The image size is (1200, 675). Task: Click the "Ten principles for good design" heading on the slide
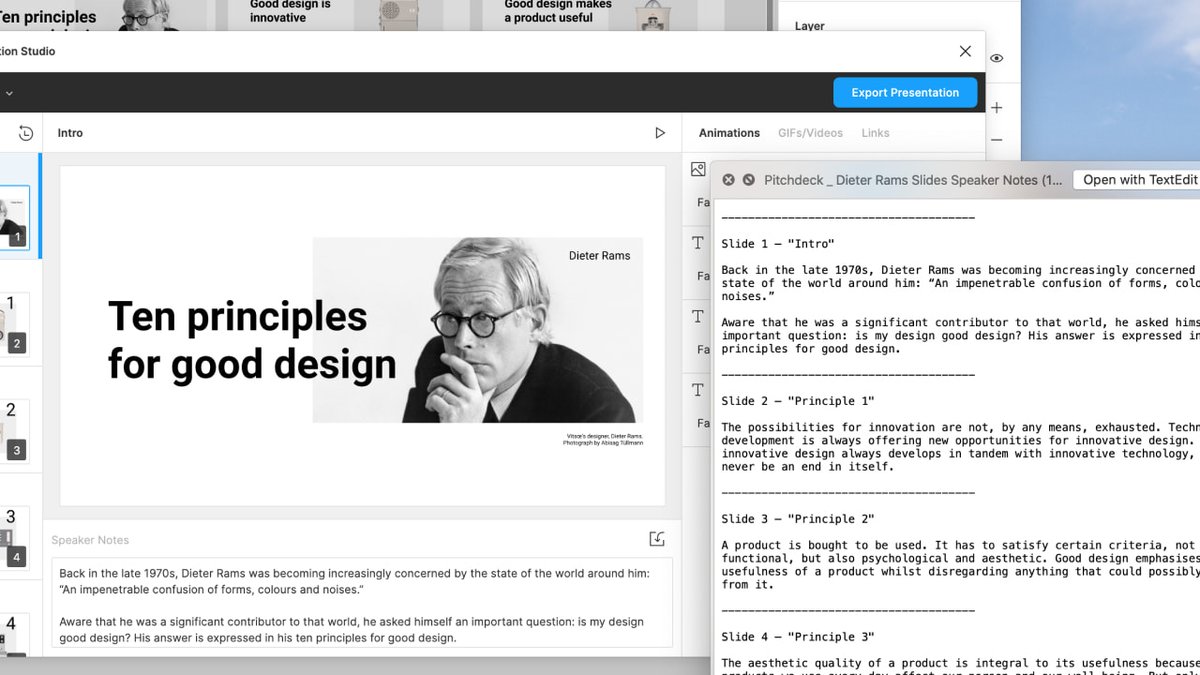(251, 341)
